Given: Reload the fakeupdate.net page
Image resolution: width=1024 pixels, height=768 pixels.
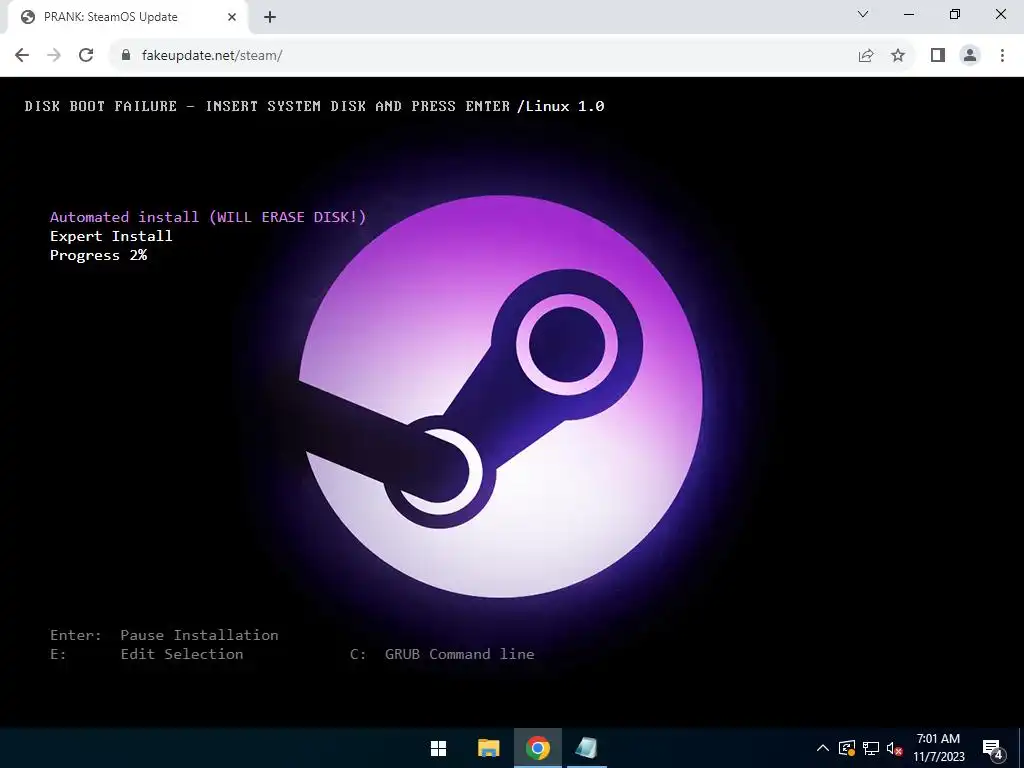Looking at the screenshot, I should [86, 55].
